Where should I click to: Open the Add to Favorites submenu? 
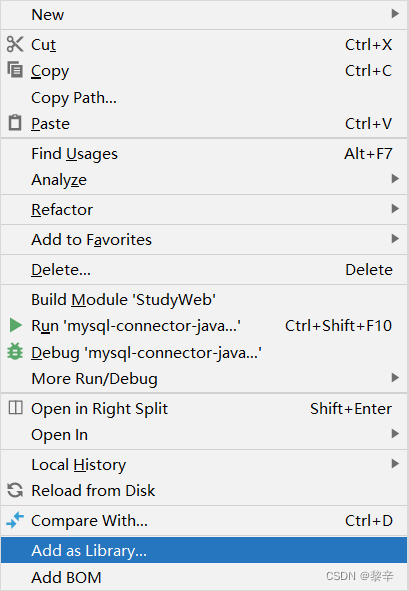click(x=204, y=239)
